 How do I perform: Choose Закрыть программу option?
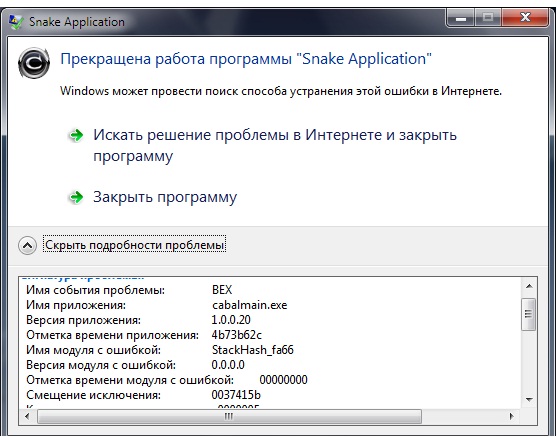pos(165,197)
